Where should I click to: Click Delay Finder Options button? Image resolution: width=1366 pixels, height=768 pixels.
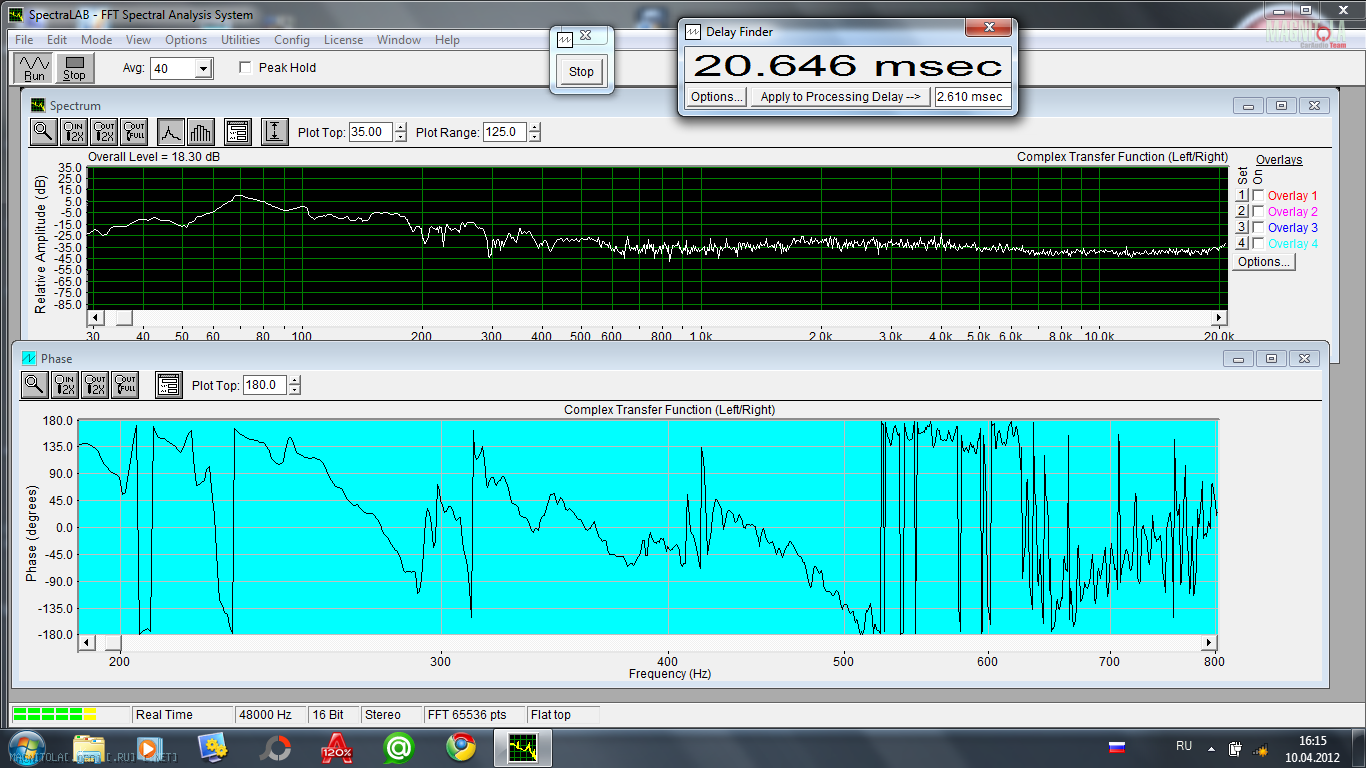(x=716, y=97)
